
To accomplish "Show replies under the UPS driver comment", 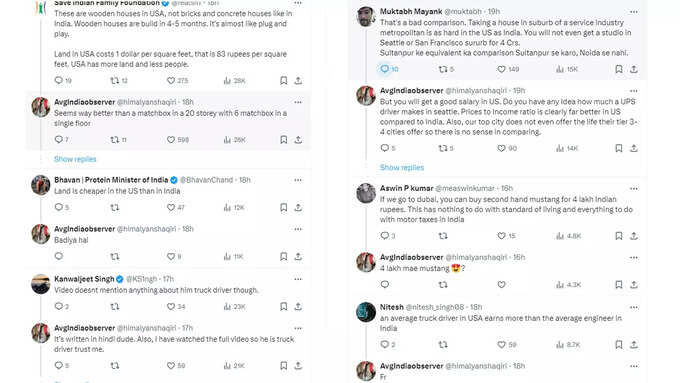I will [x=402, y=167].
